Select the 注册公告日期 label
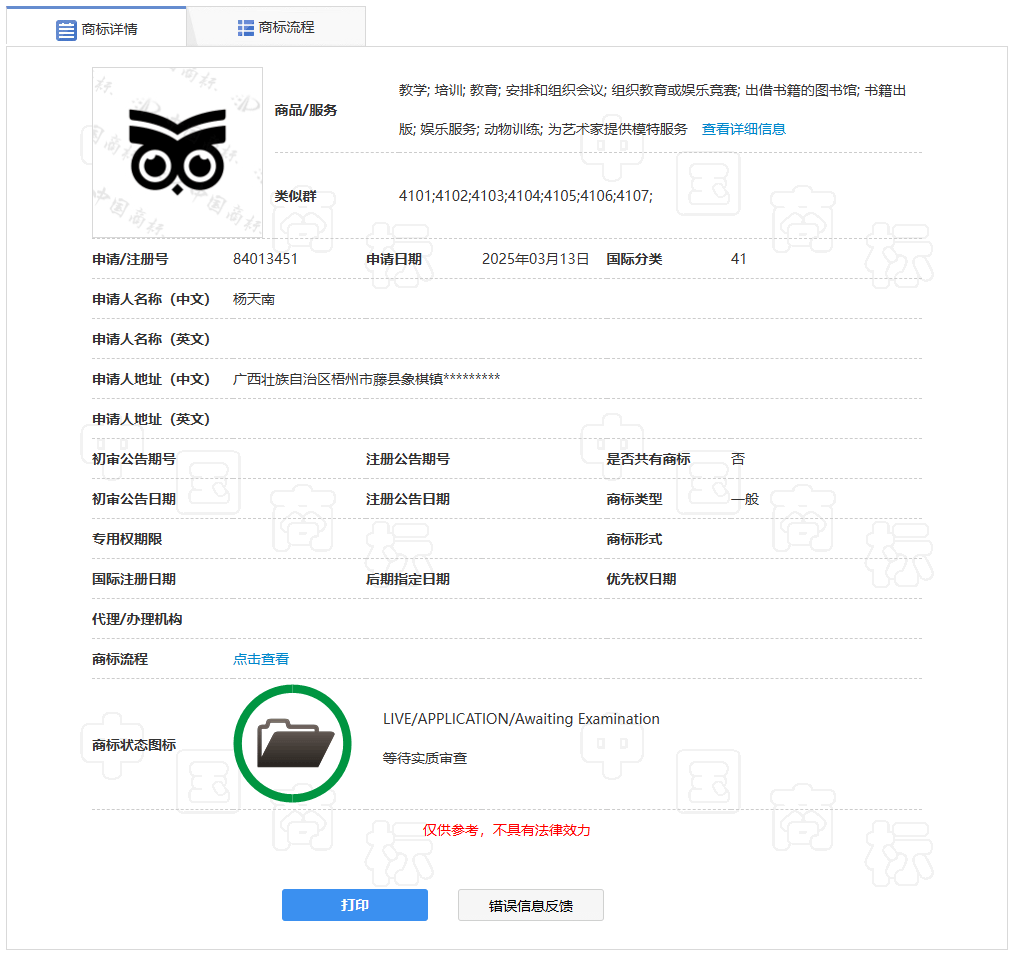The width and height of the screenshot is (1014, 954). pos(407,499)
